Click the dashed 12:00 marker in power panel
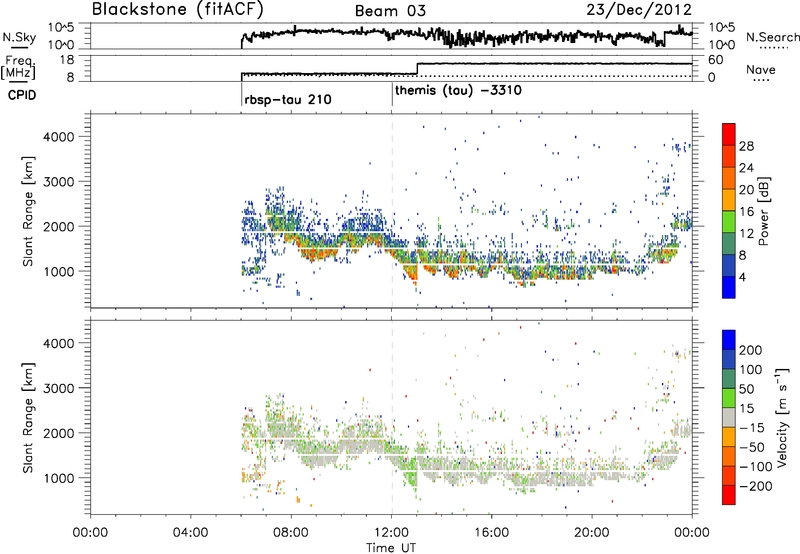This screenshot has width=800, height=554. click(392, 210)
